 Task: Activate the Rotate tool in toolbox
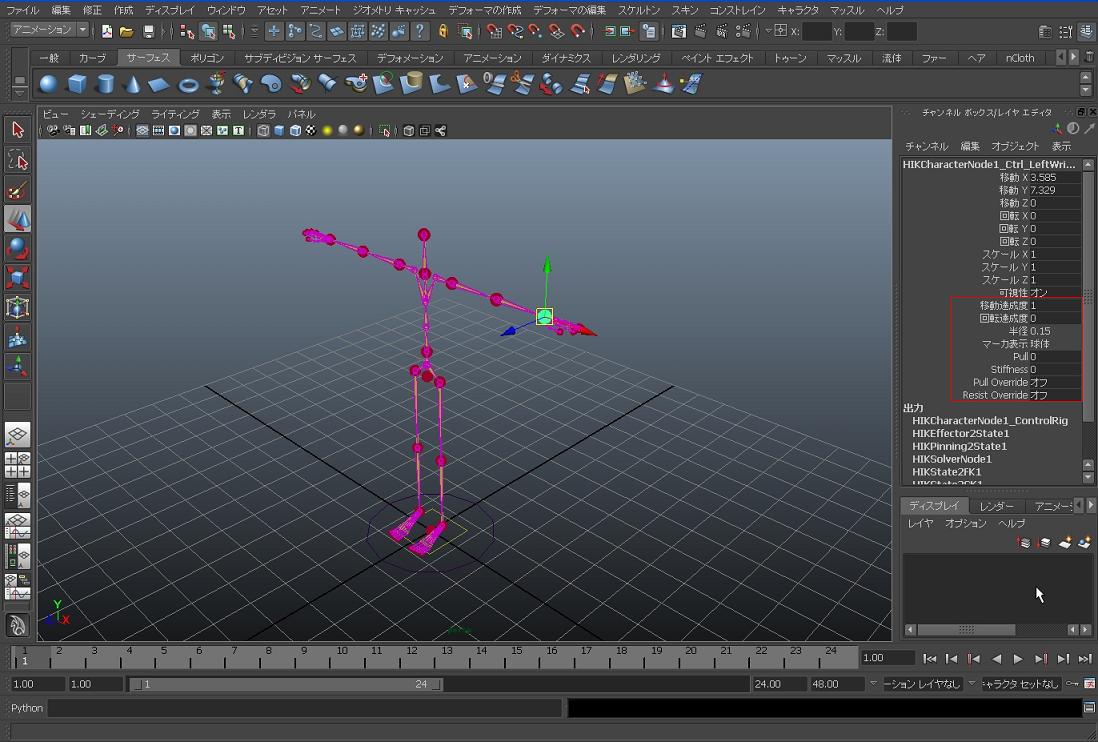pos(17,247)
